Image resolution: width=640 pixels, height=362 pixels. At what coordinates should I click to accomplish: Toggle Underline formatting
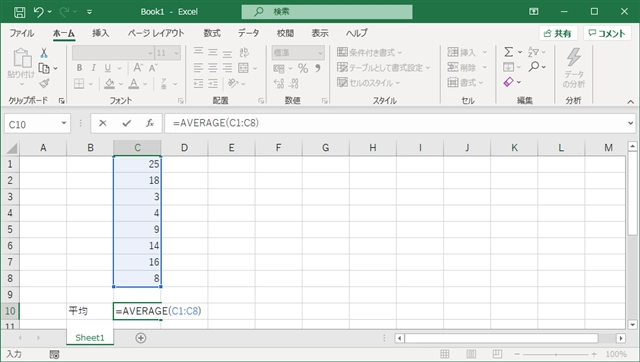[x=107, y=68]
